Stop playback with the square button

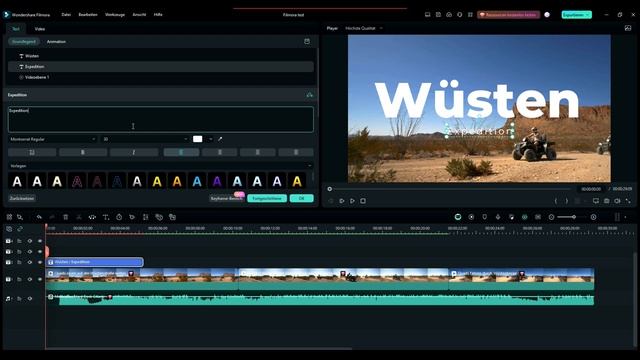tap(363, 201)
